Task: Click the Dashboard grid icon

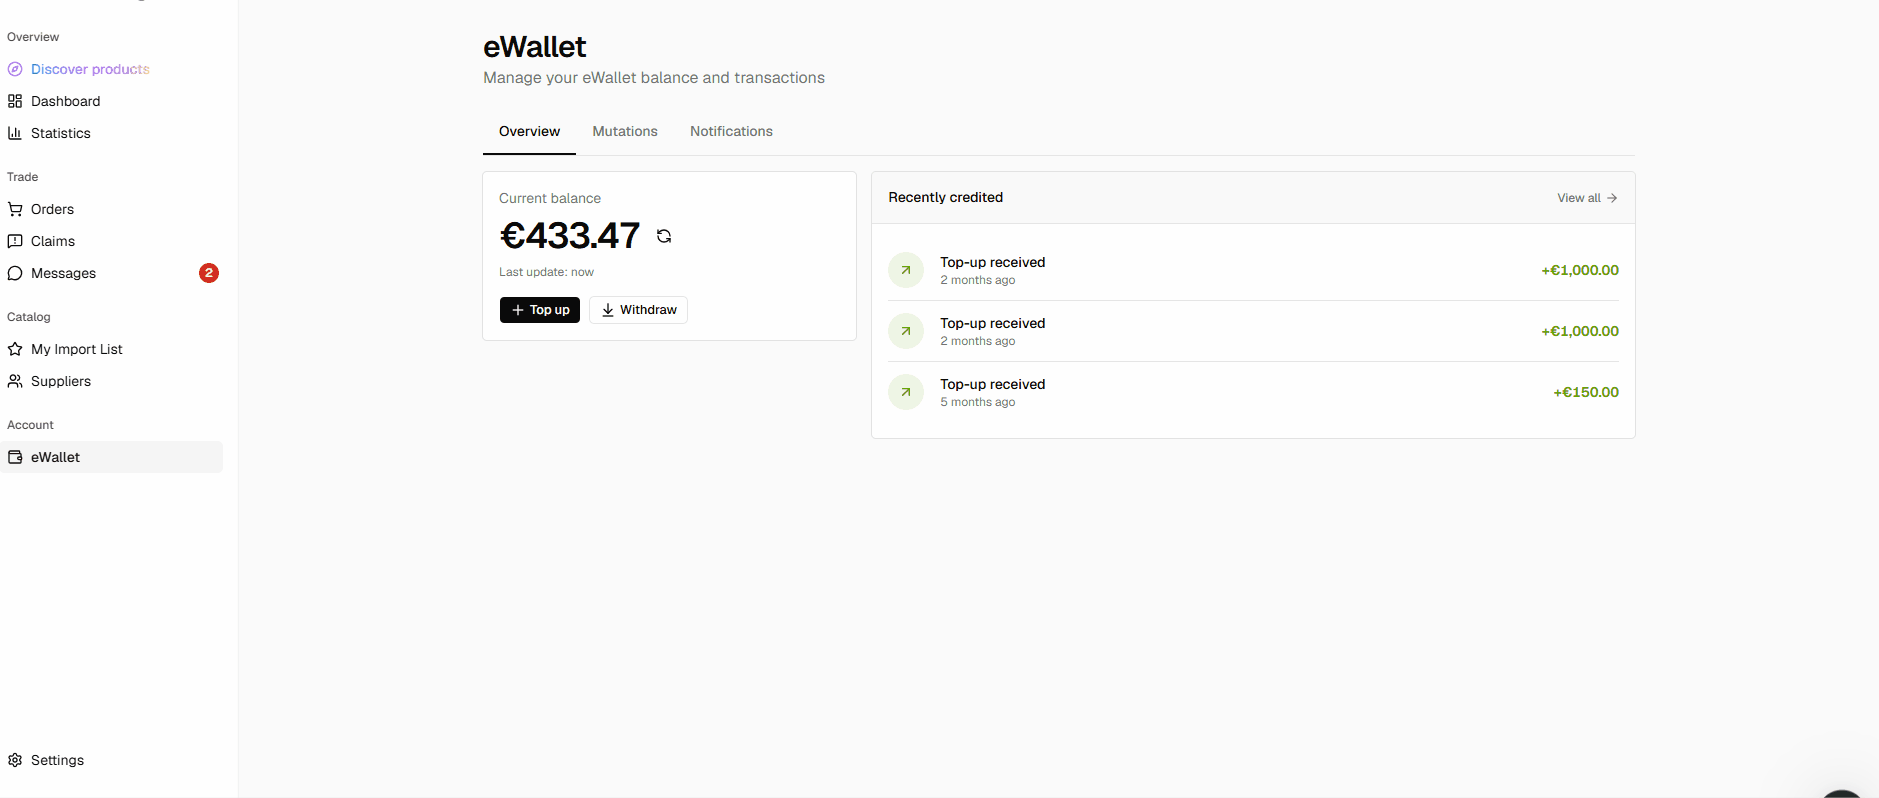Action: pos(15,101)
